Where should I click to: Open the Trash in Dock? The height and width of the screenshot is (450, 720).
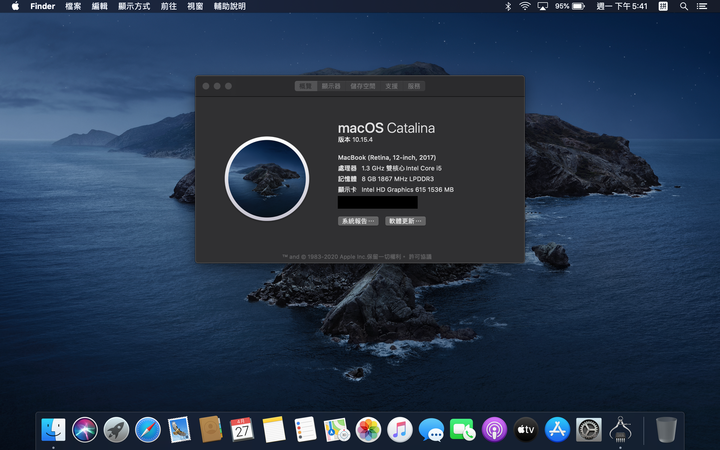tap(666, 430)
